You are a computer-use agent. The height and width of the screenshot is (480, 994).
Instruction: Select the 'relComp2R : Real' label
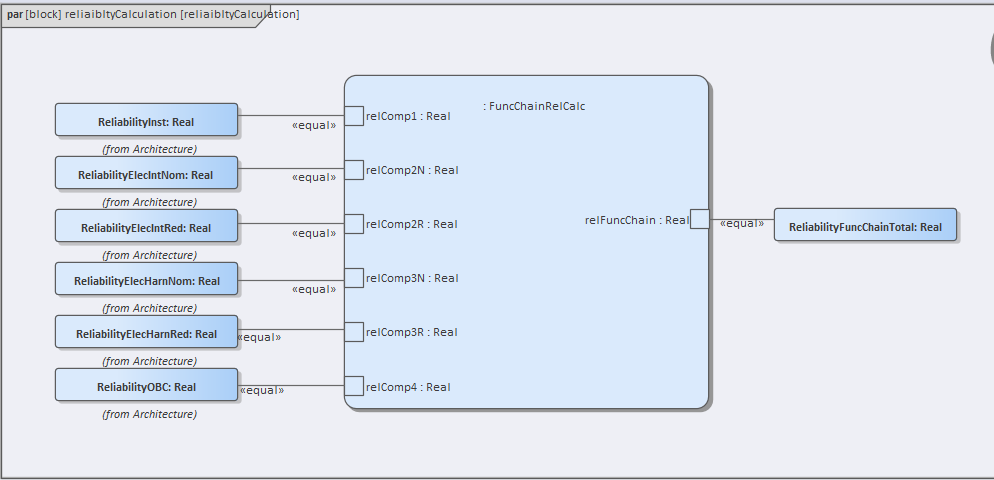(411, 224)
